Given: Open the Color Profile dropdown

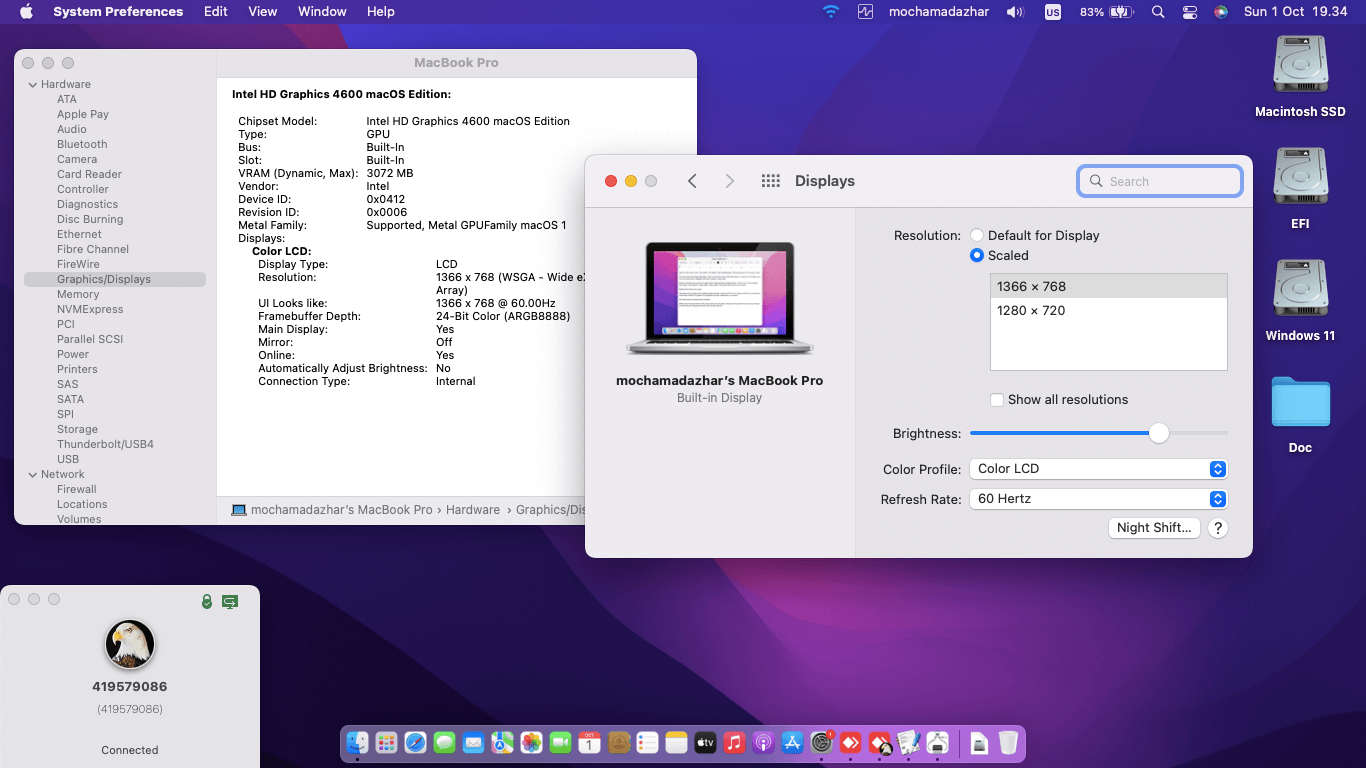Looking at the screenshot, I should [1097, 468].
